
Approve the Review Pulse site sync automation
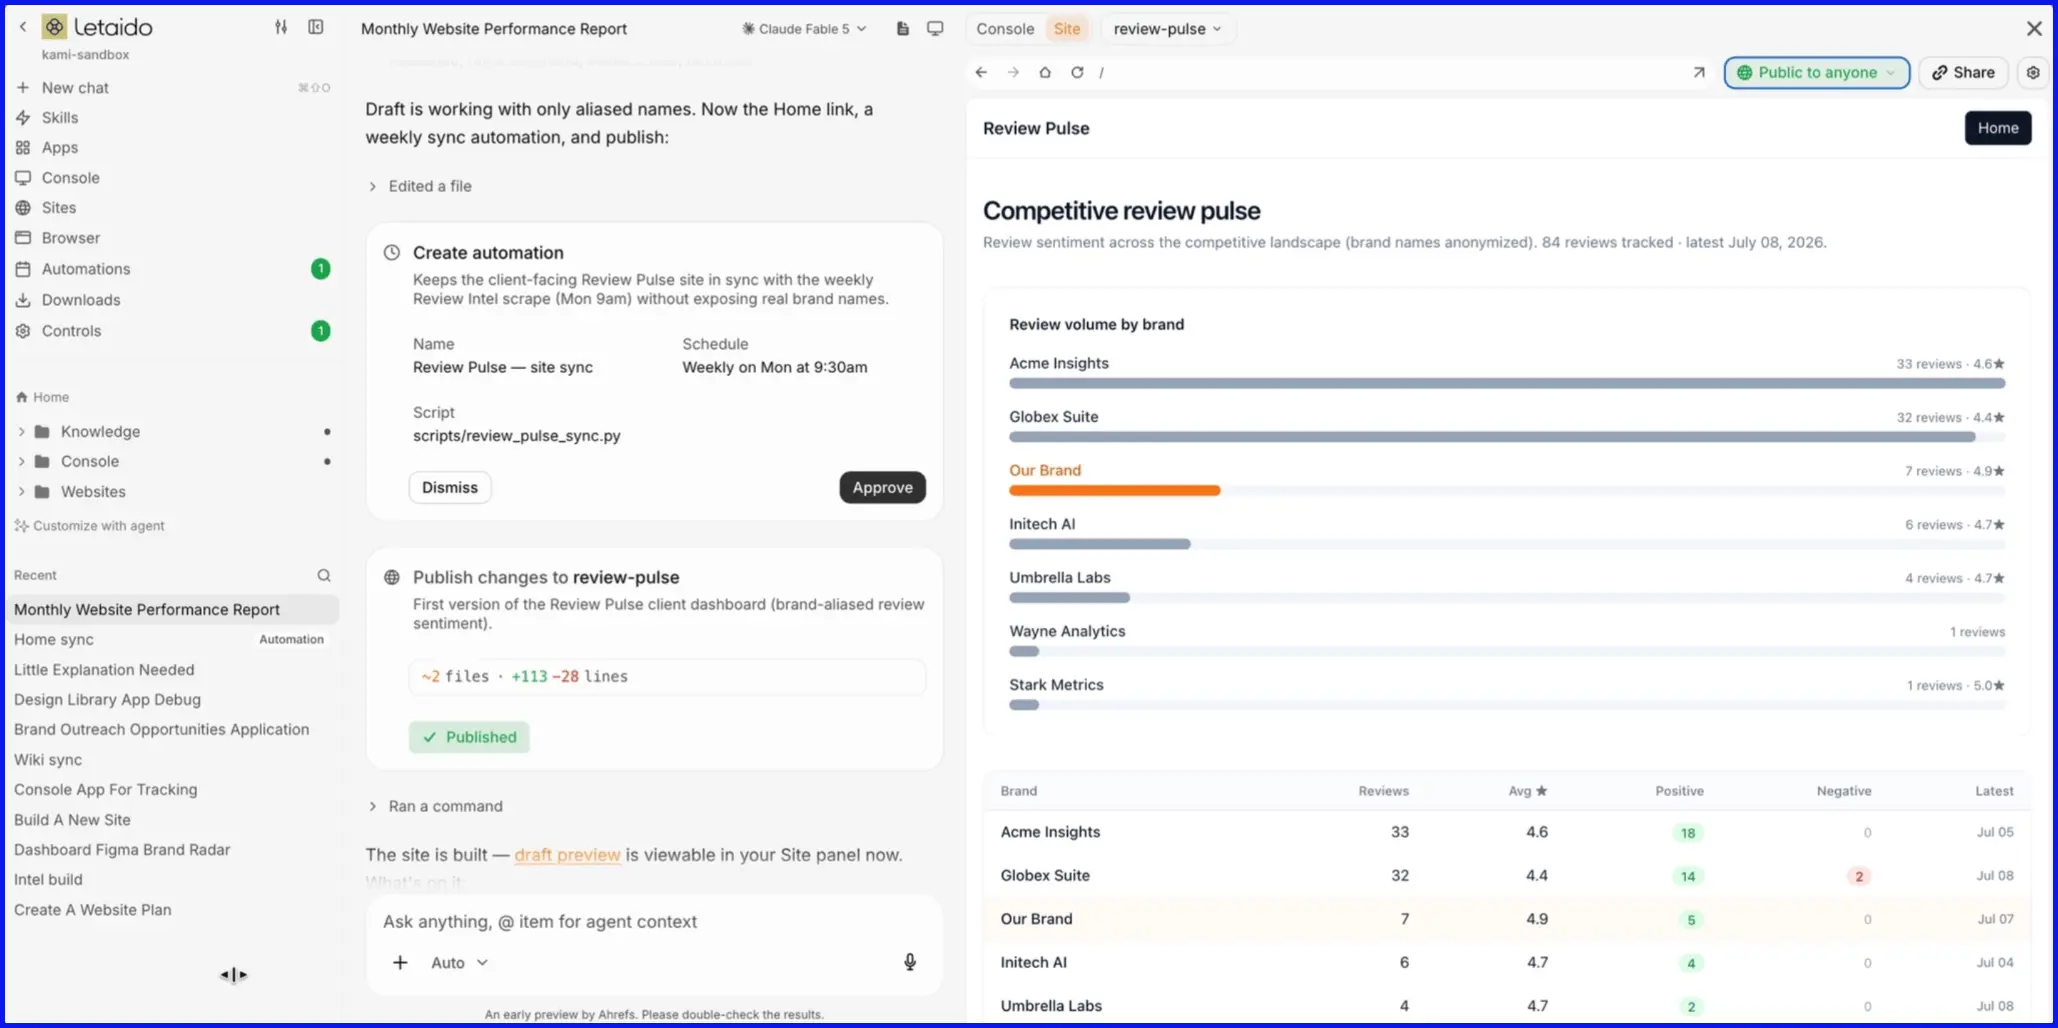click(882, 487)
